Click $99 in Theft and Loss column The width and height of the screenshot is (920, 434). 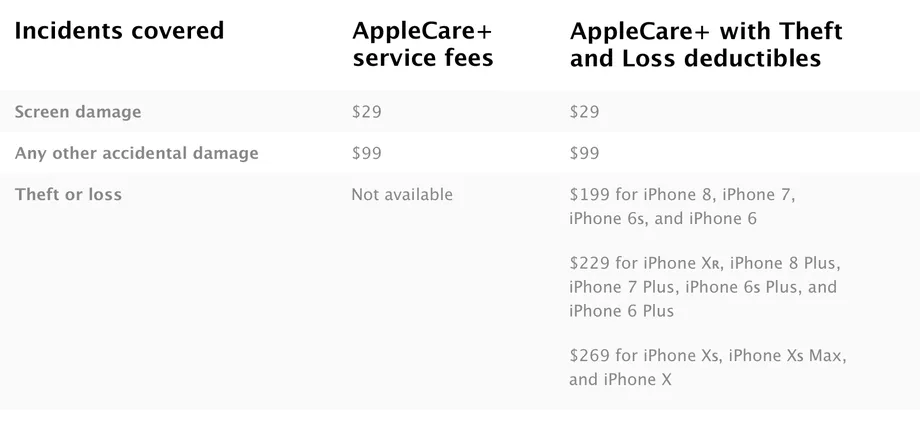pos(584,153)
